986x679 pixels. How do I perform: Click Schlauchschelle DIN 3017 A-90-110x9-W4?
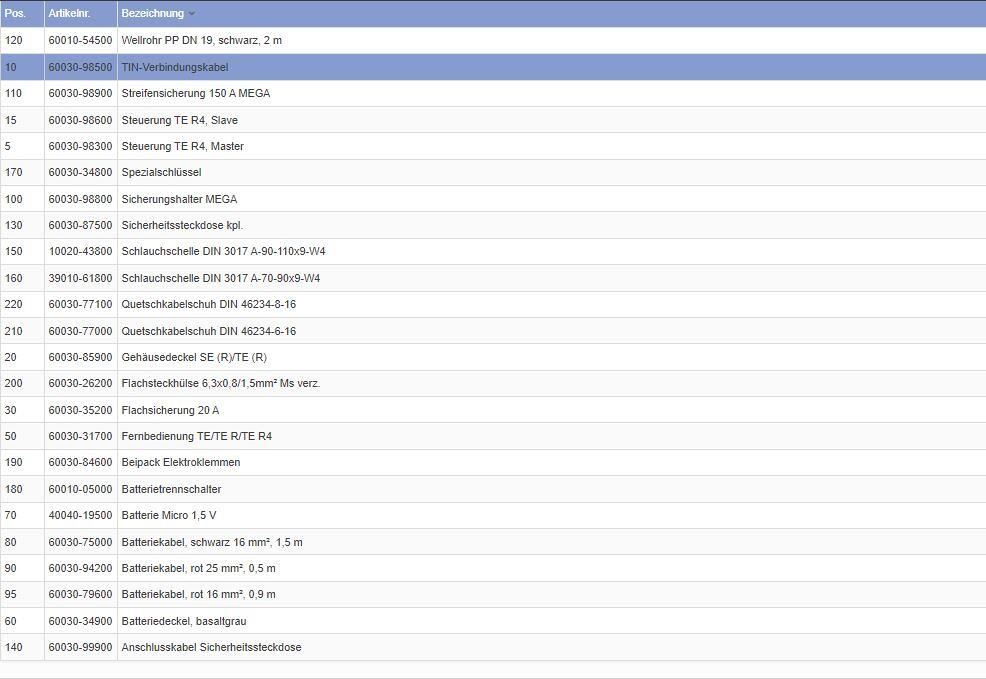tap(223, 251)
